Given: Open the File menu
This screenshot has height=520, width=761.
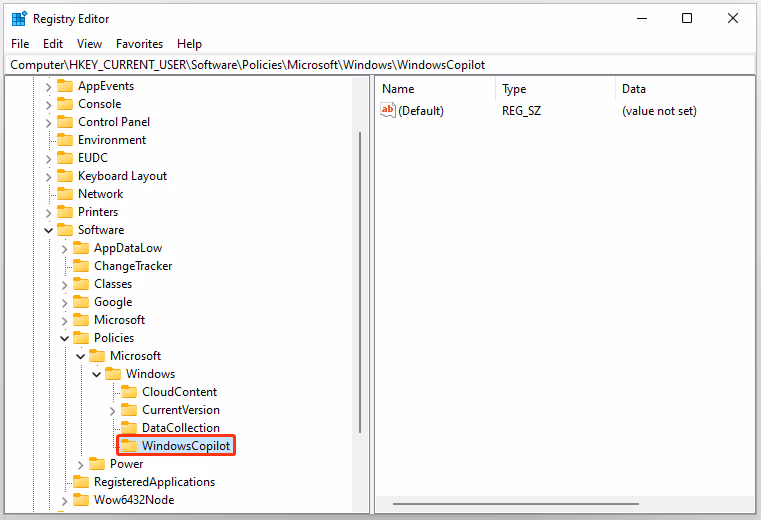Looking at the screenshot, I should (20, 44).
